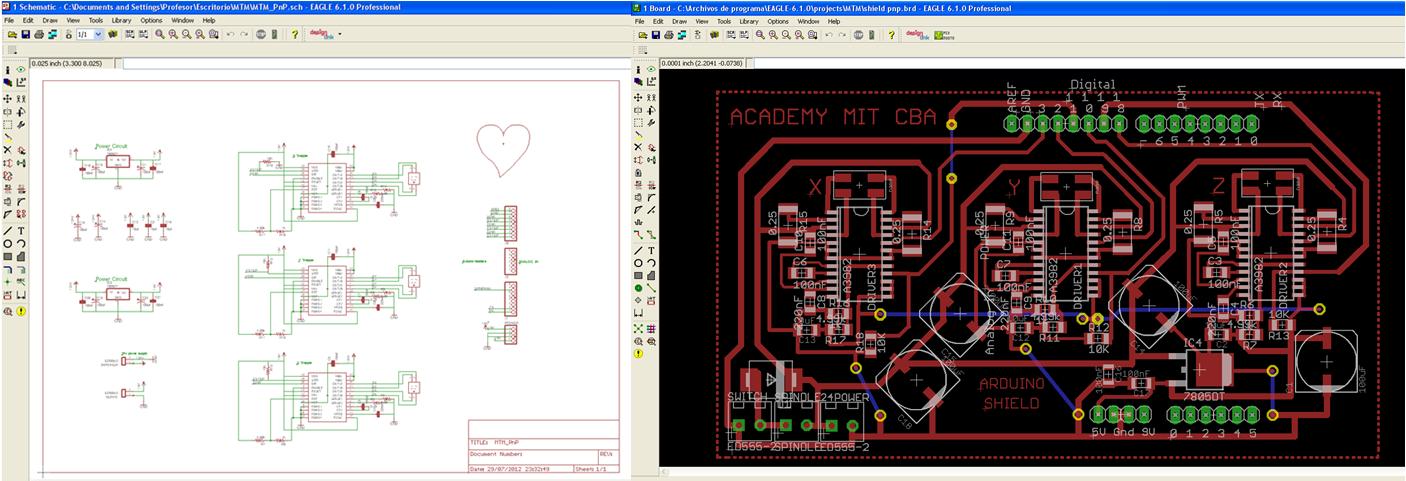Image resolution: width=1406 pixels, height=481 pixels.
Task: Open the grid settings icon in Board window
Action: [x=643, y=49]
